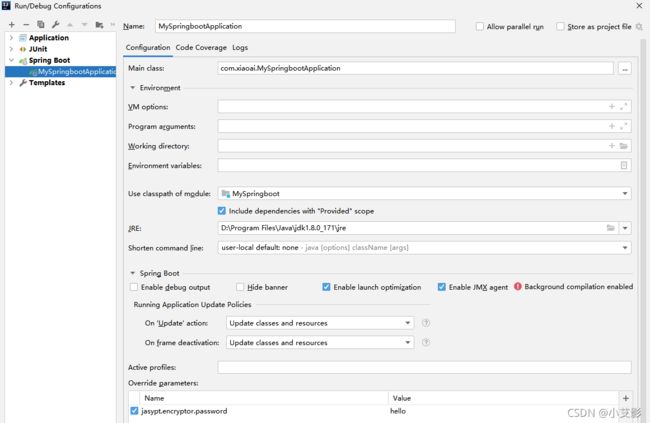Expand the Program arguments field editor
This screenshot has width=650, height=423.
[623, 126]
